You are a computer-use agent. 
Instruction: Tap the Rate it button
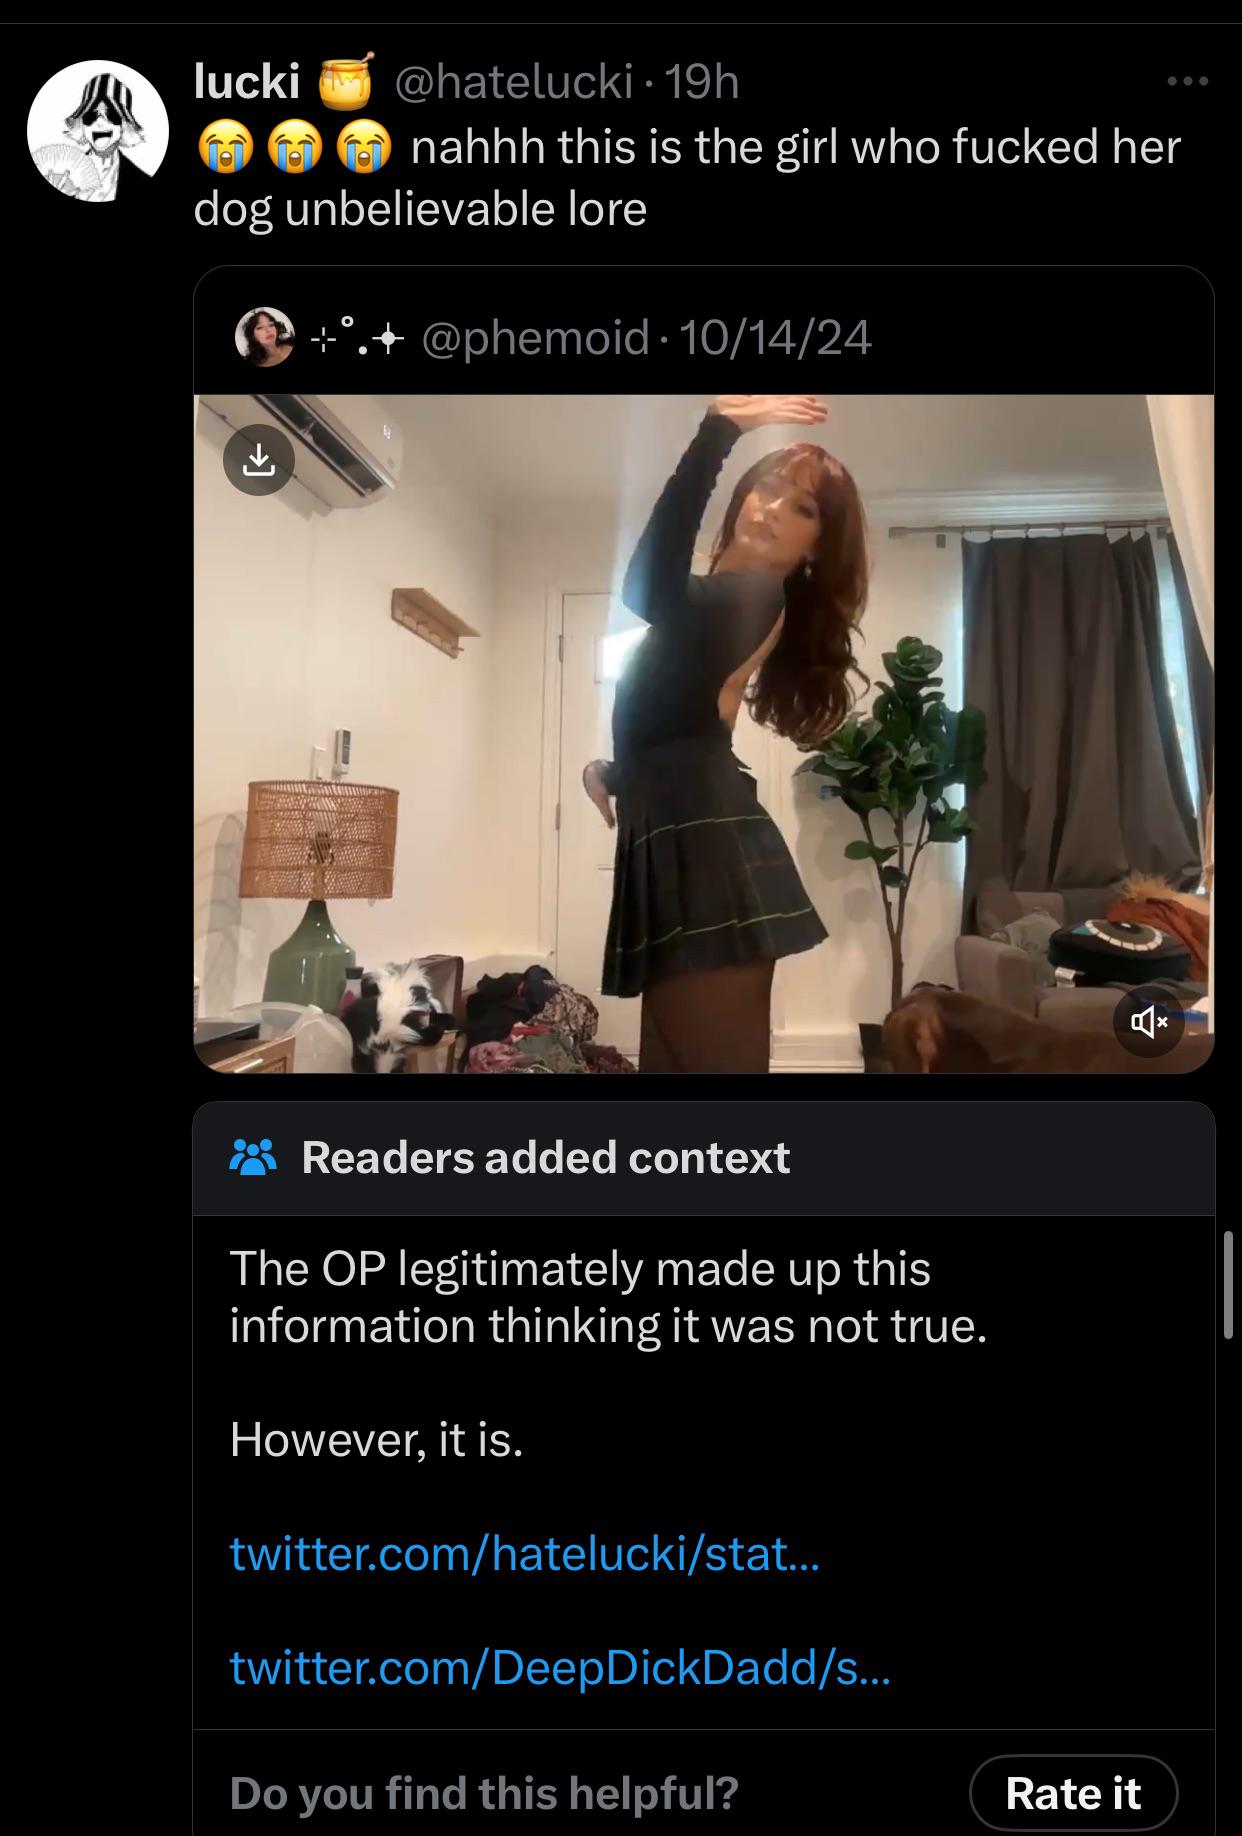point(1073,1793)
